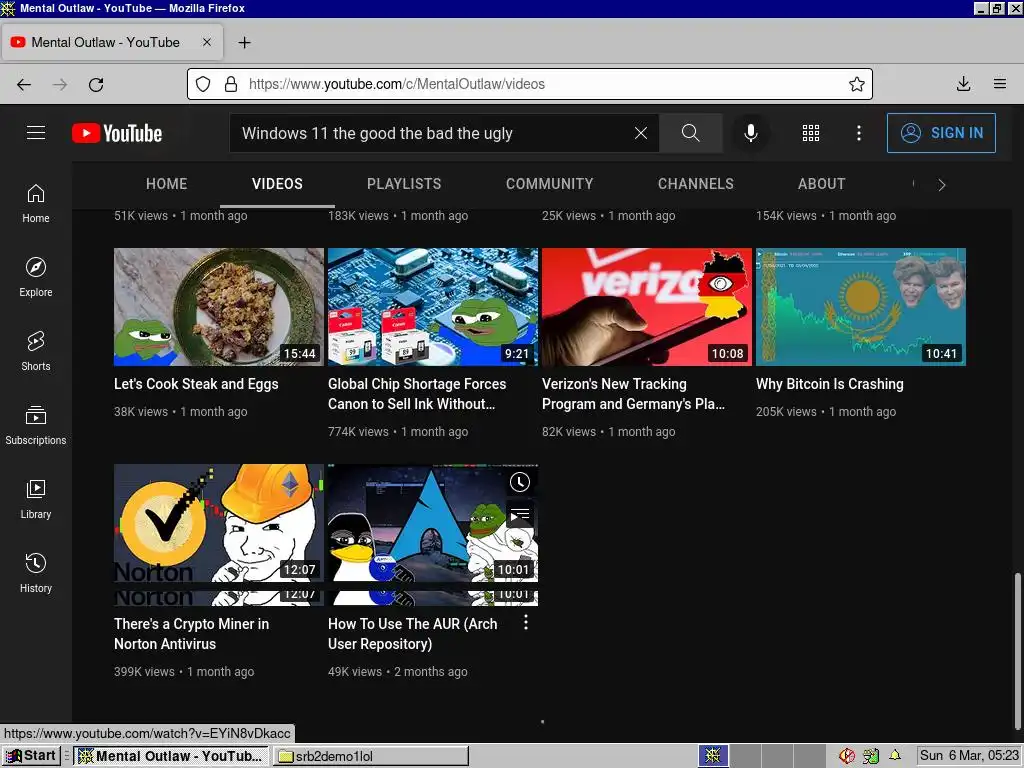Click Why Bitcoin Is Crashing title
Viewport: 1024px width, 768px height.
tap(829, 384)
